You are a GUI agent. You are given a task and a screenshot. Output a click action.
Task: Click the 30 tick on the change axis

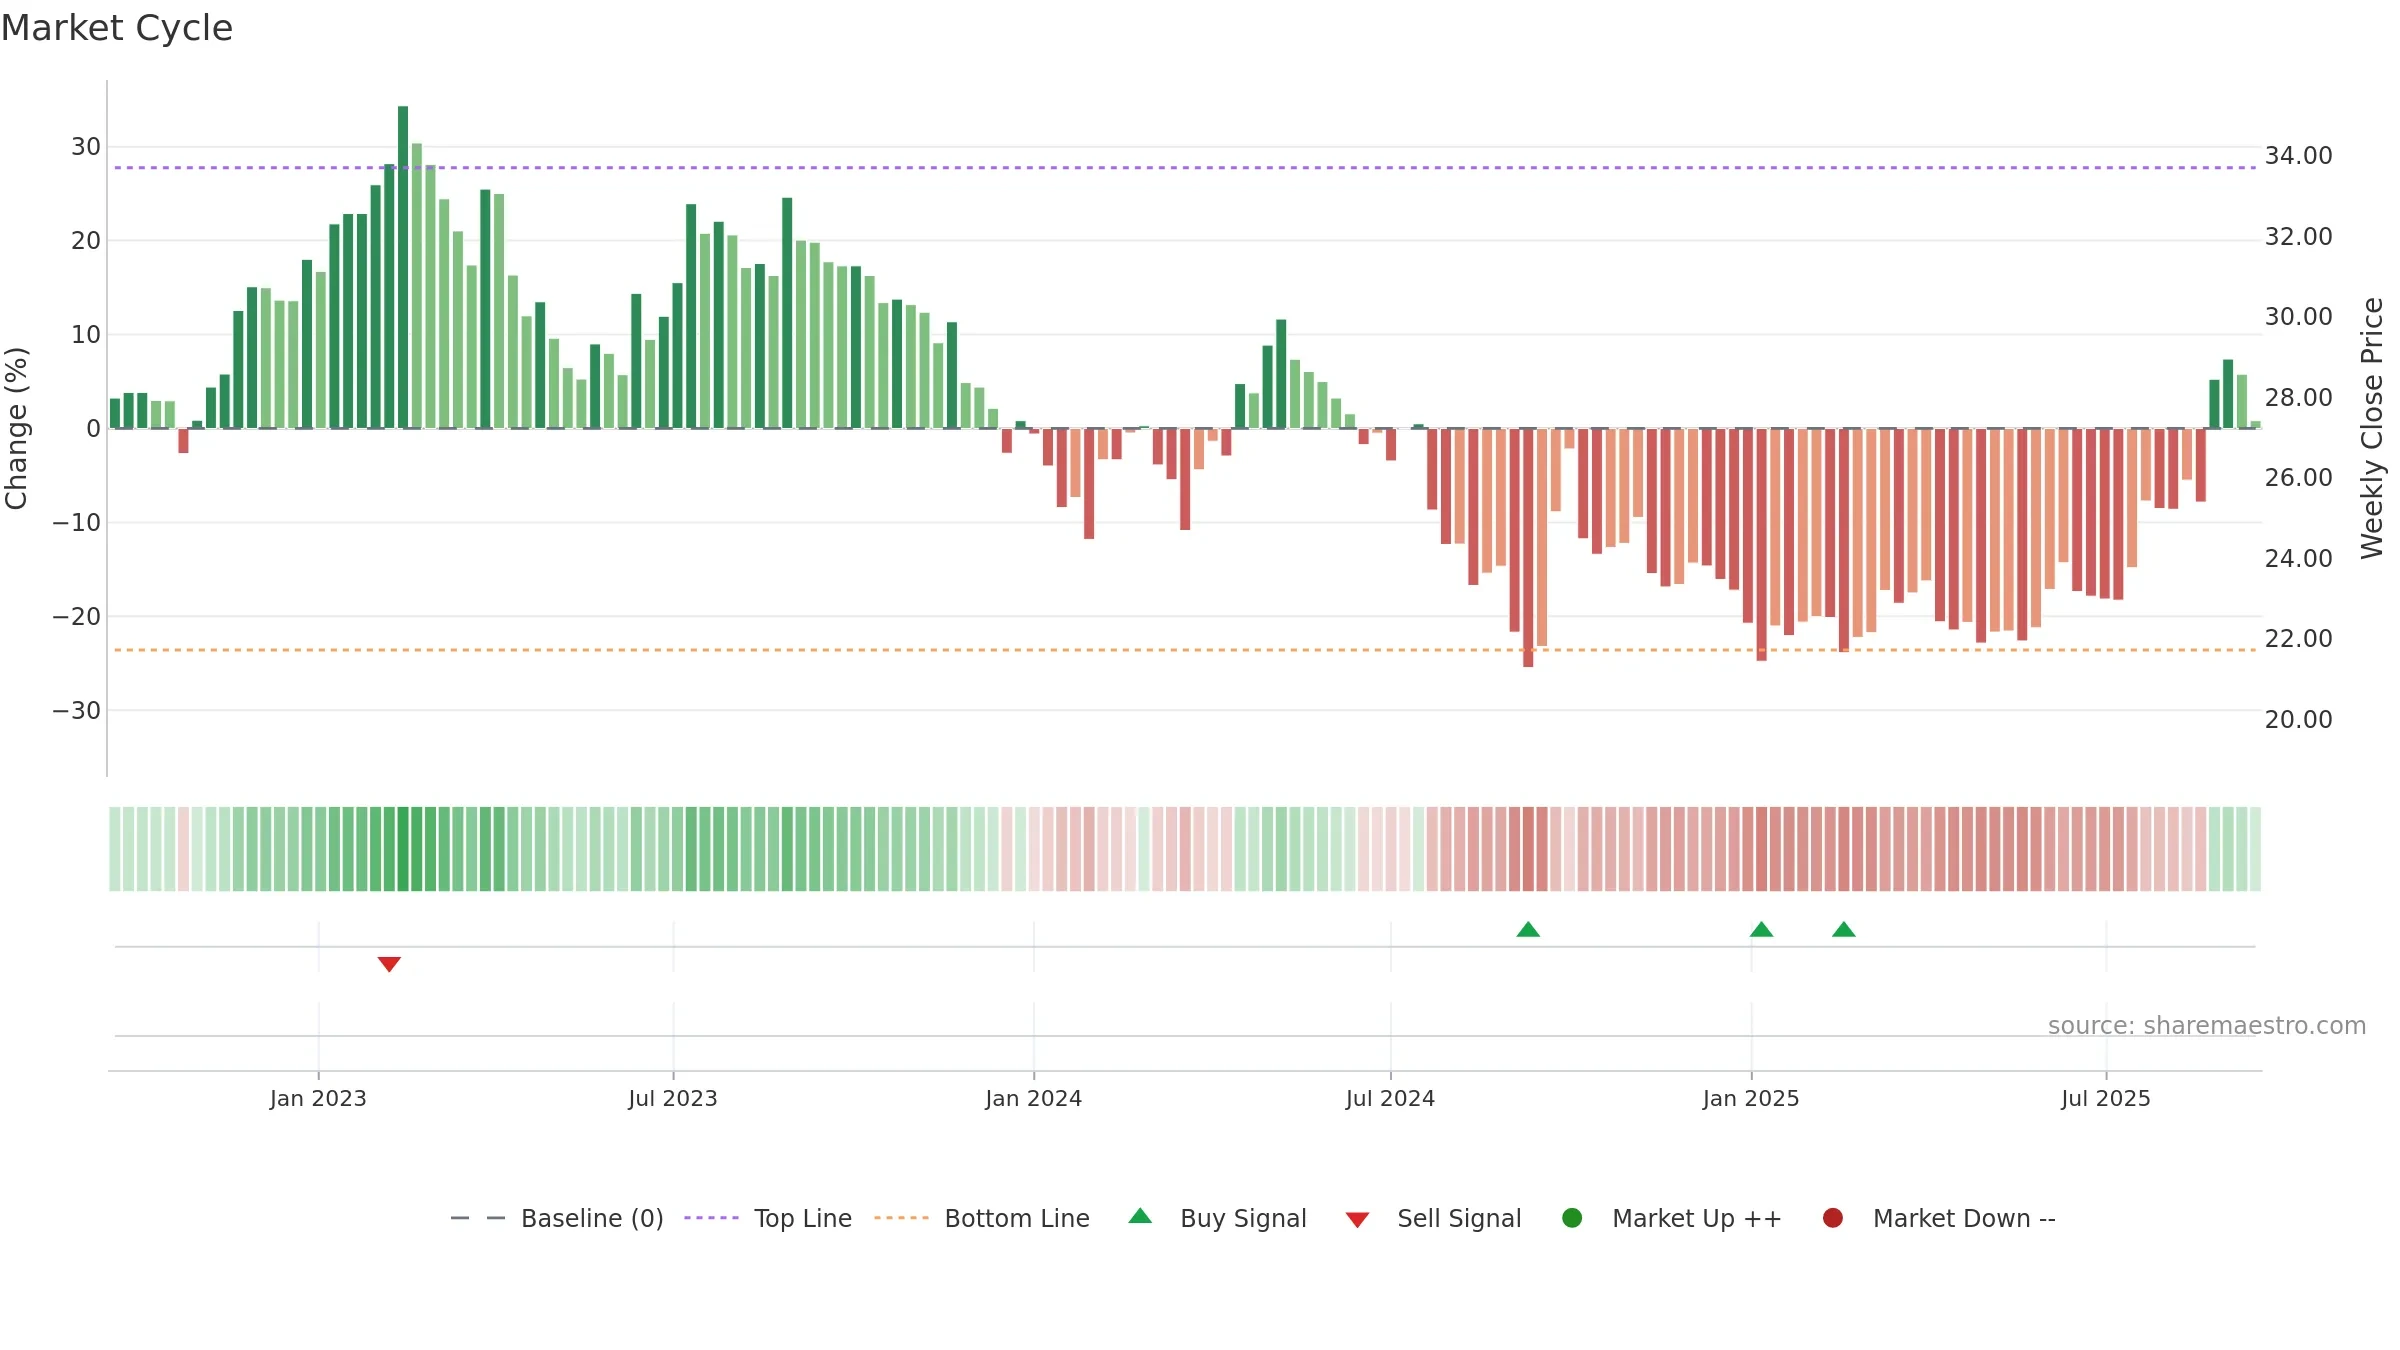tap(86, 147)
